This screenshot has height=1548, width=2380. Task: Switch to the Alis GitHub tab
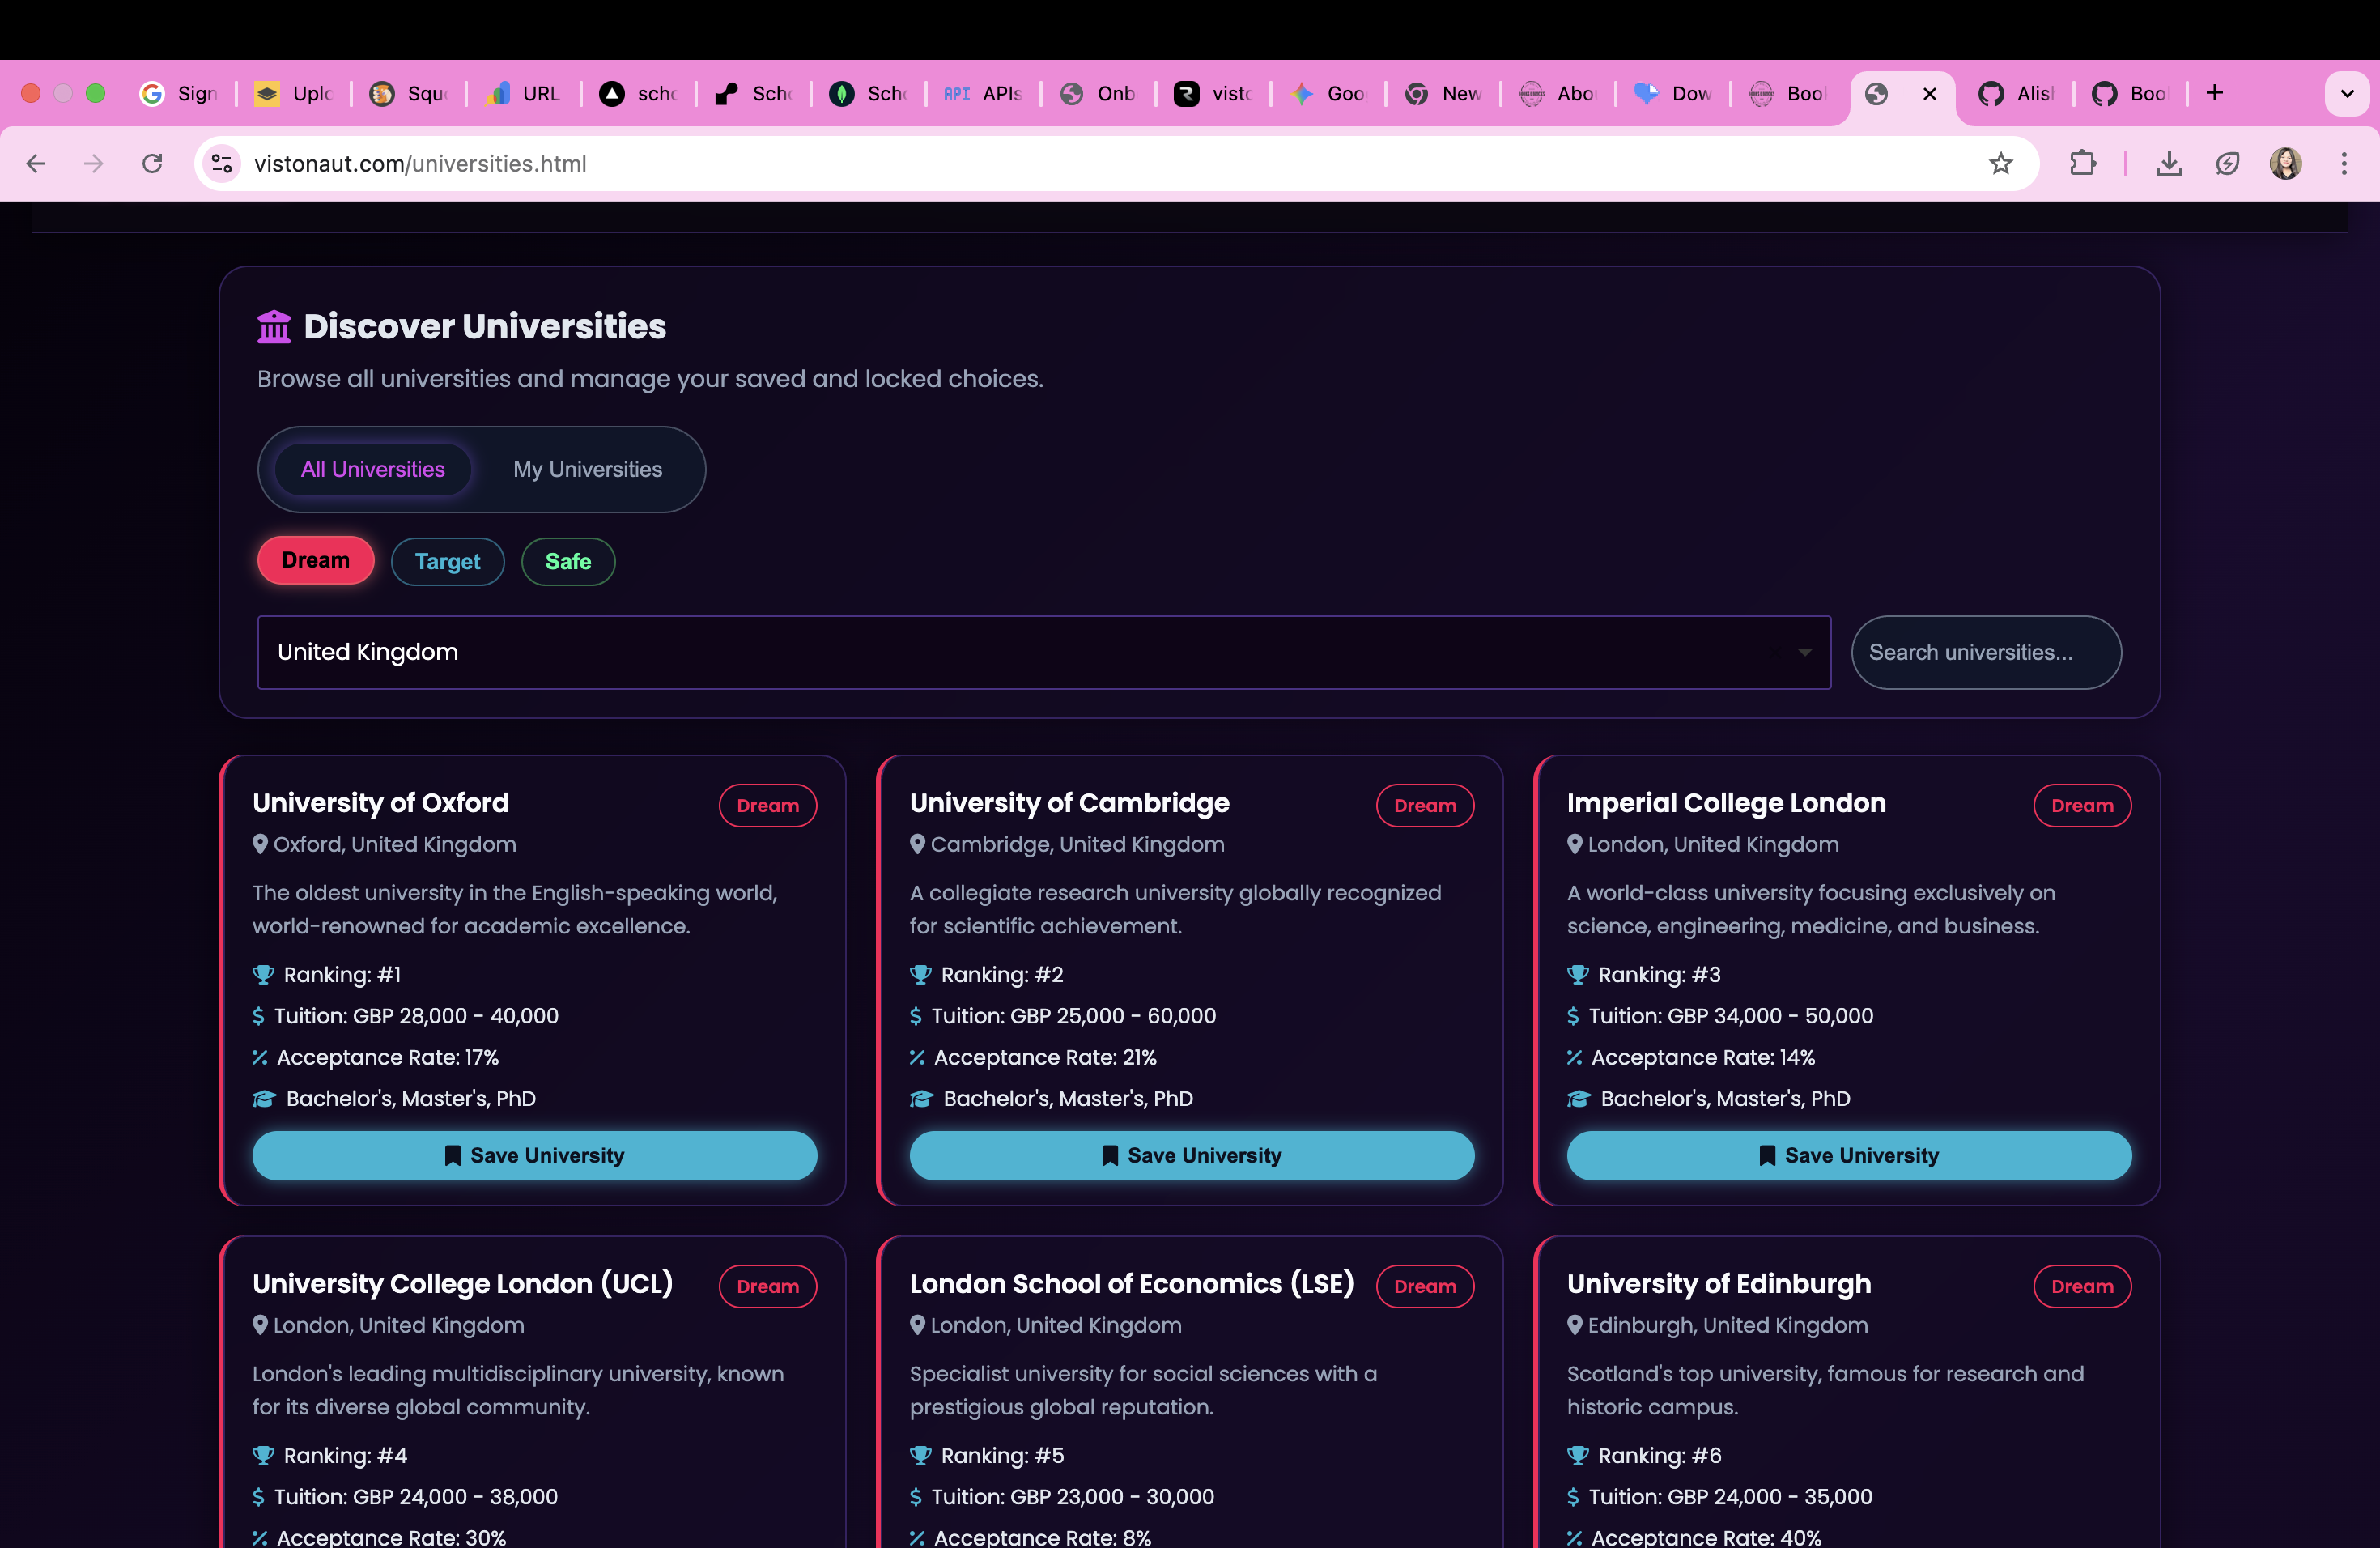[x=2016, y=94]
